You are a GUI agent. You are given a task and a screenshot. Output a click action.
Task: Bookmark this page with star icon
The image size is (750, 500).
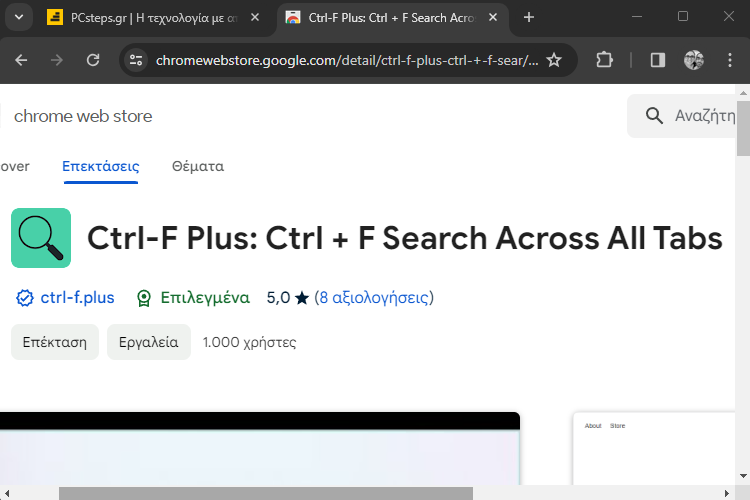pos(554,60)
